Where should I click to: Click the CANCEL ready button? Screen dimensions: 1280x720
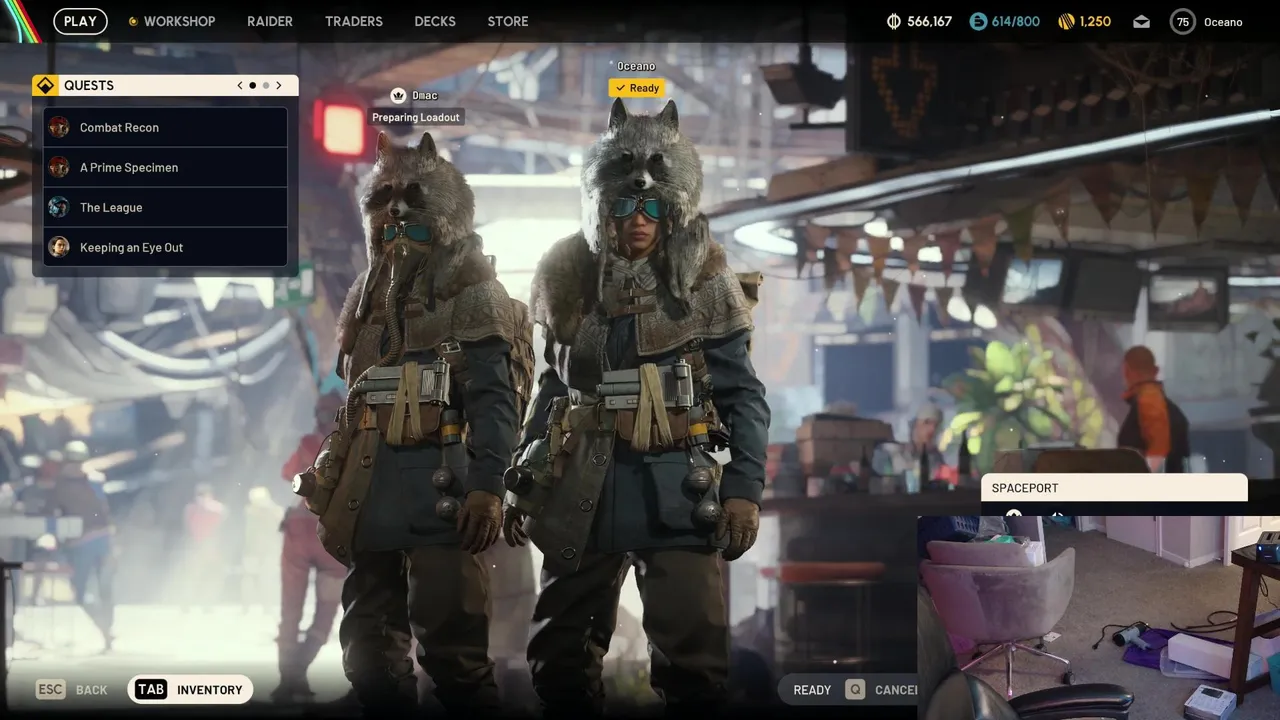coord(896,690)
